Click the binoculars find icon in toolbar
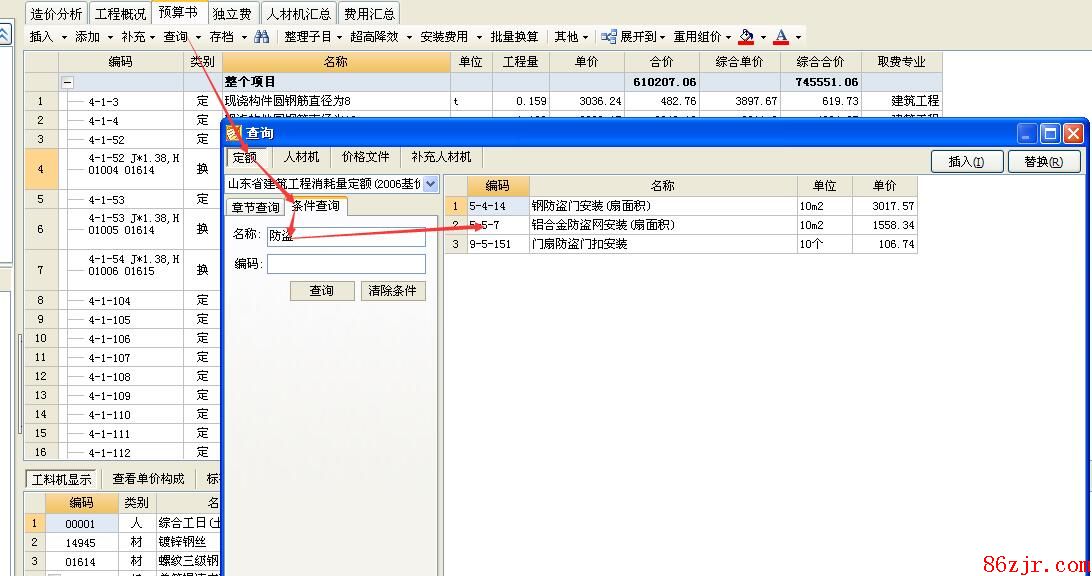Image resolution: width=1092 pixels, height=576 pixels. click(262, 37)
